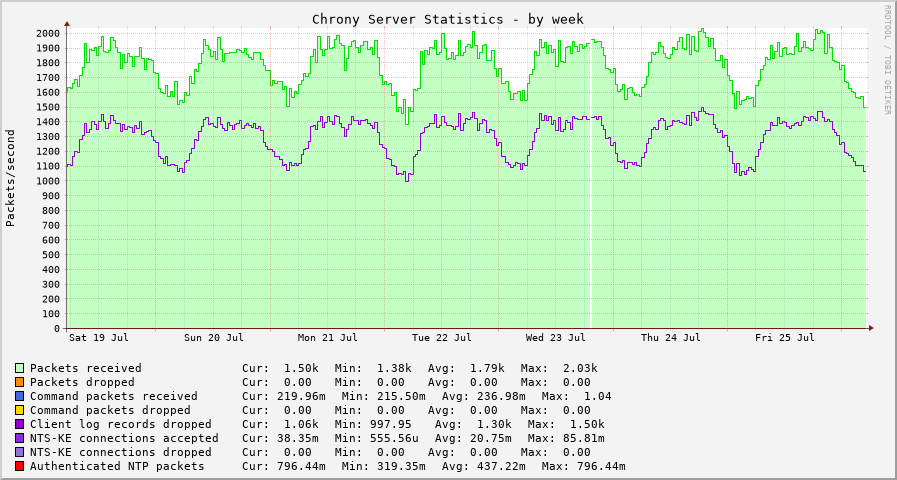Click the 'Command packets received' legend label
This screenshot has height=480, width=897.
point(114,396)
